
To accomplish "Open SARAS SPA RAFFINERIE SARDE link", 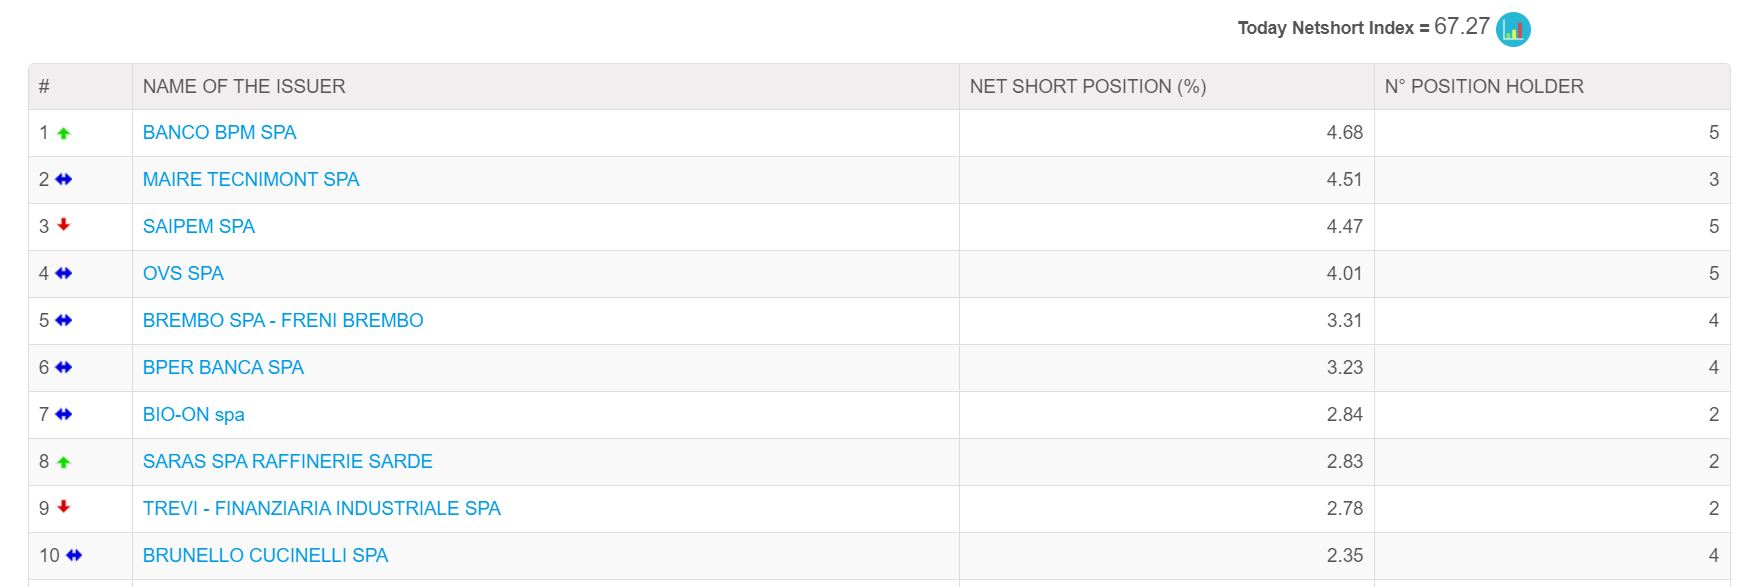I will pyautogui.click(x=288, y=461).
